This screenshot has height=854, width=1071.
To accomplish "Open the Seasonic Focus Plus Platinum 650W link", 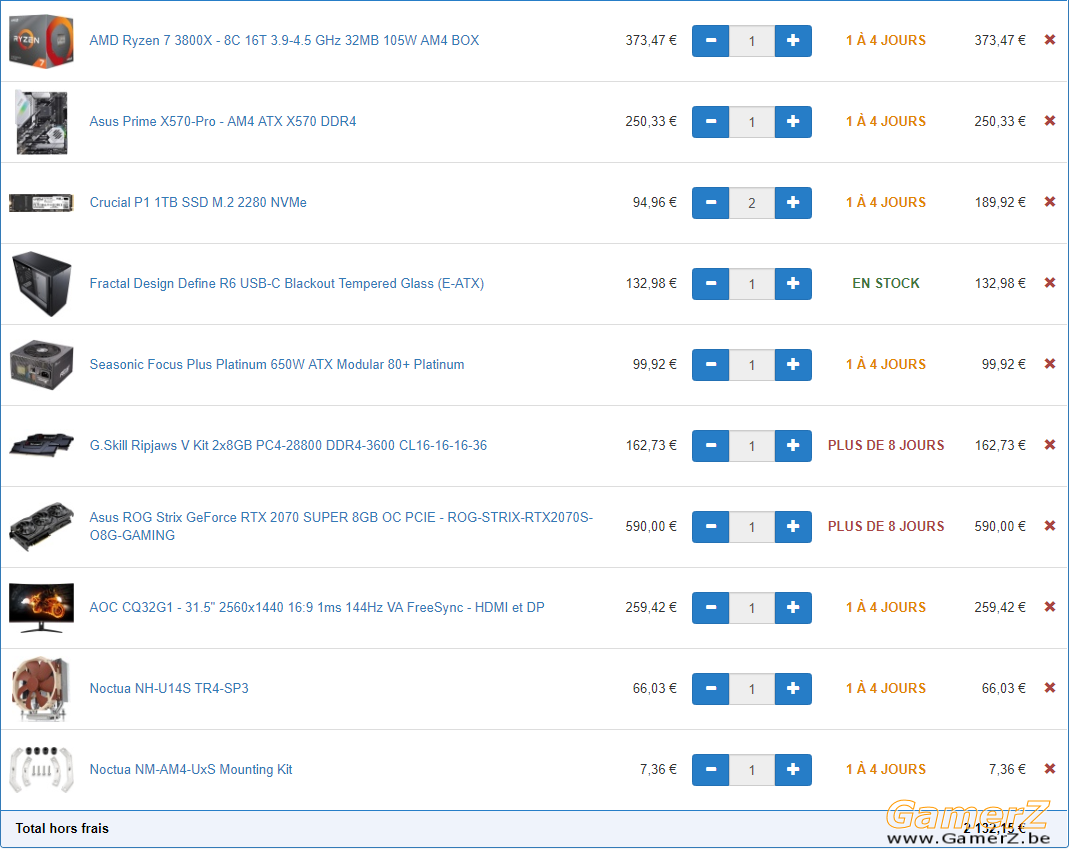I will [x=277, y=364].
